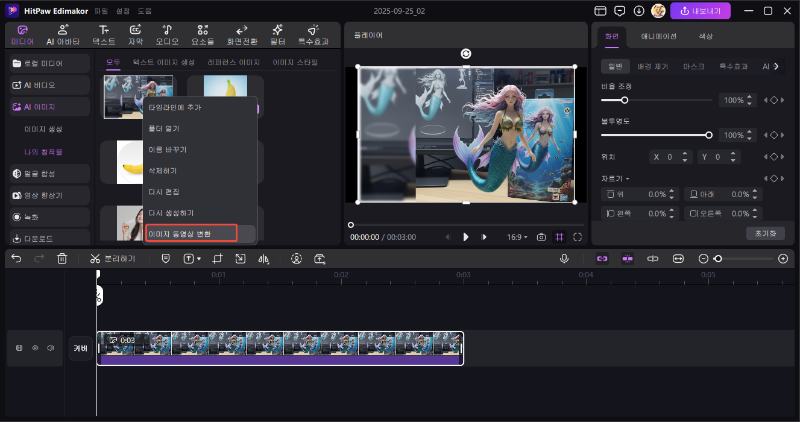Start voiceover with the microphone icon
800x422 pixels.
[x=564, y=259]
